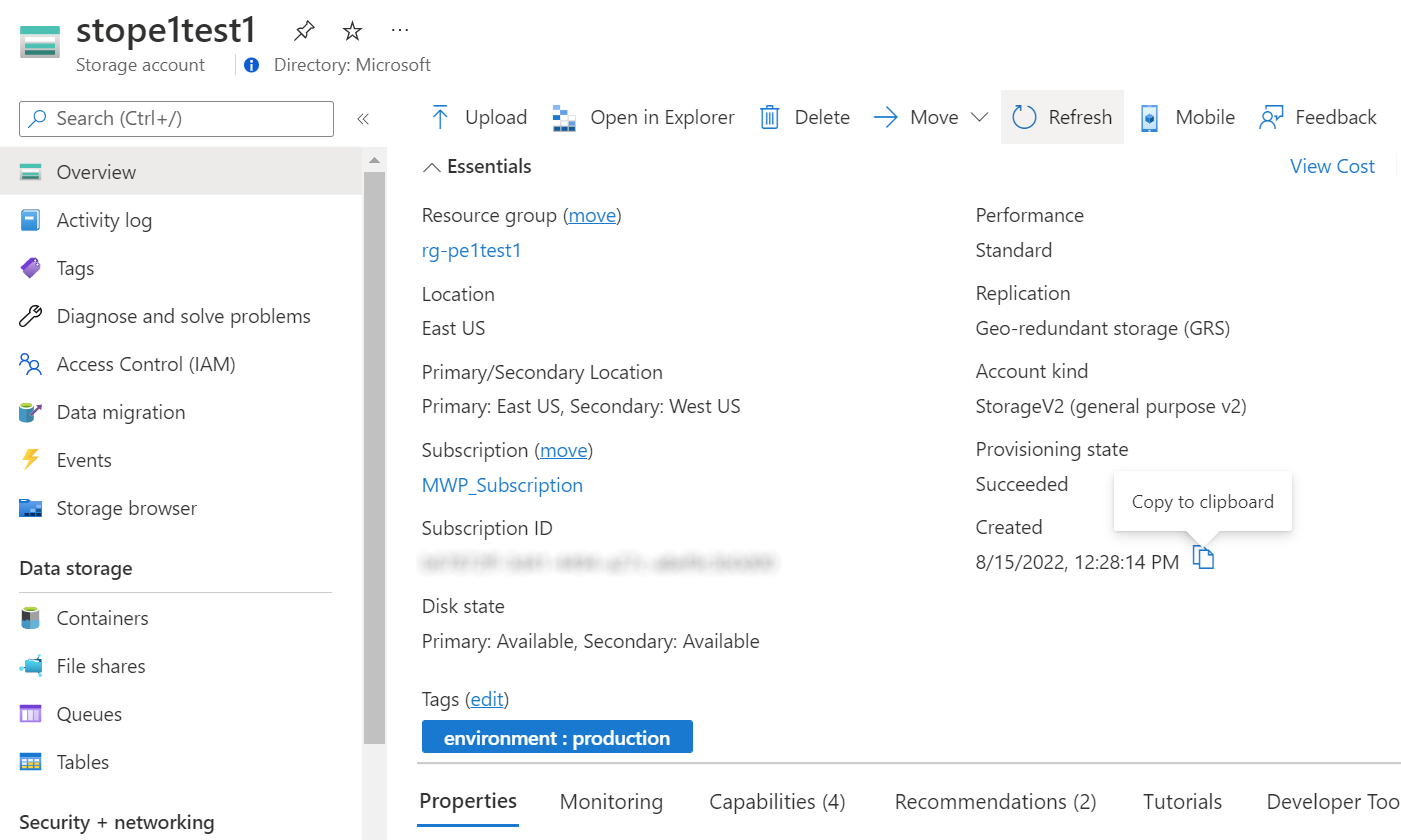The height and width of the screenshot is (840, 1401).
Task: Copy Created date using clipboard icon
Action: tap(1204, 559)
